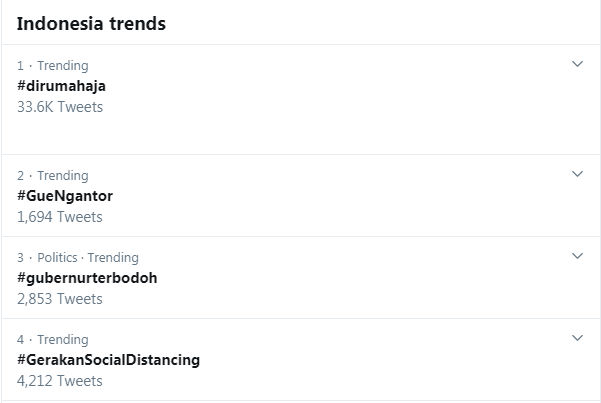
Task: Select the '3 · Politics · Trending' label
Action: tap(78, 258)
